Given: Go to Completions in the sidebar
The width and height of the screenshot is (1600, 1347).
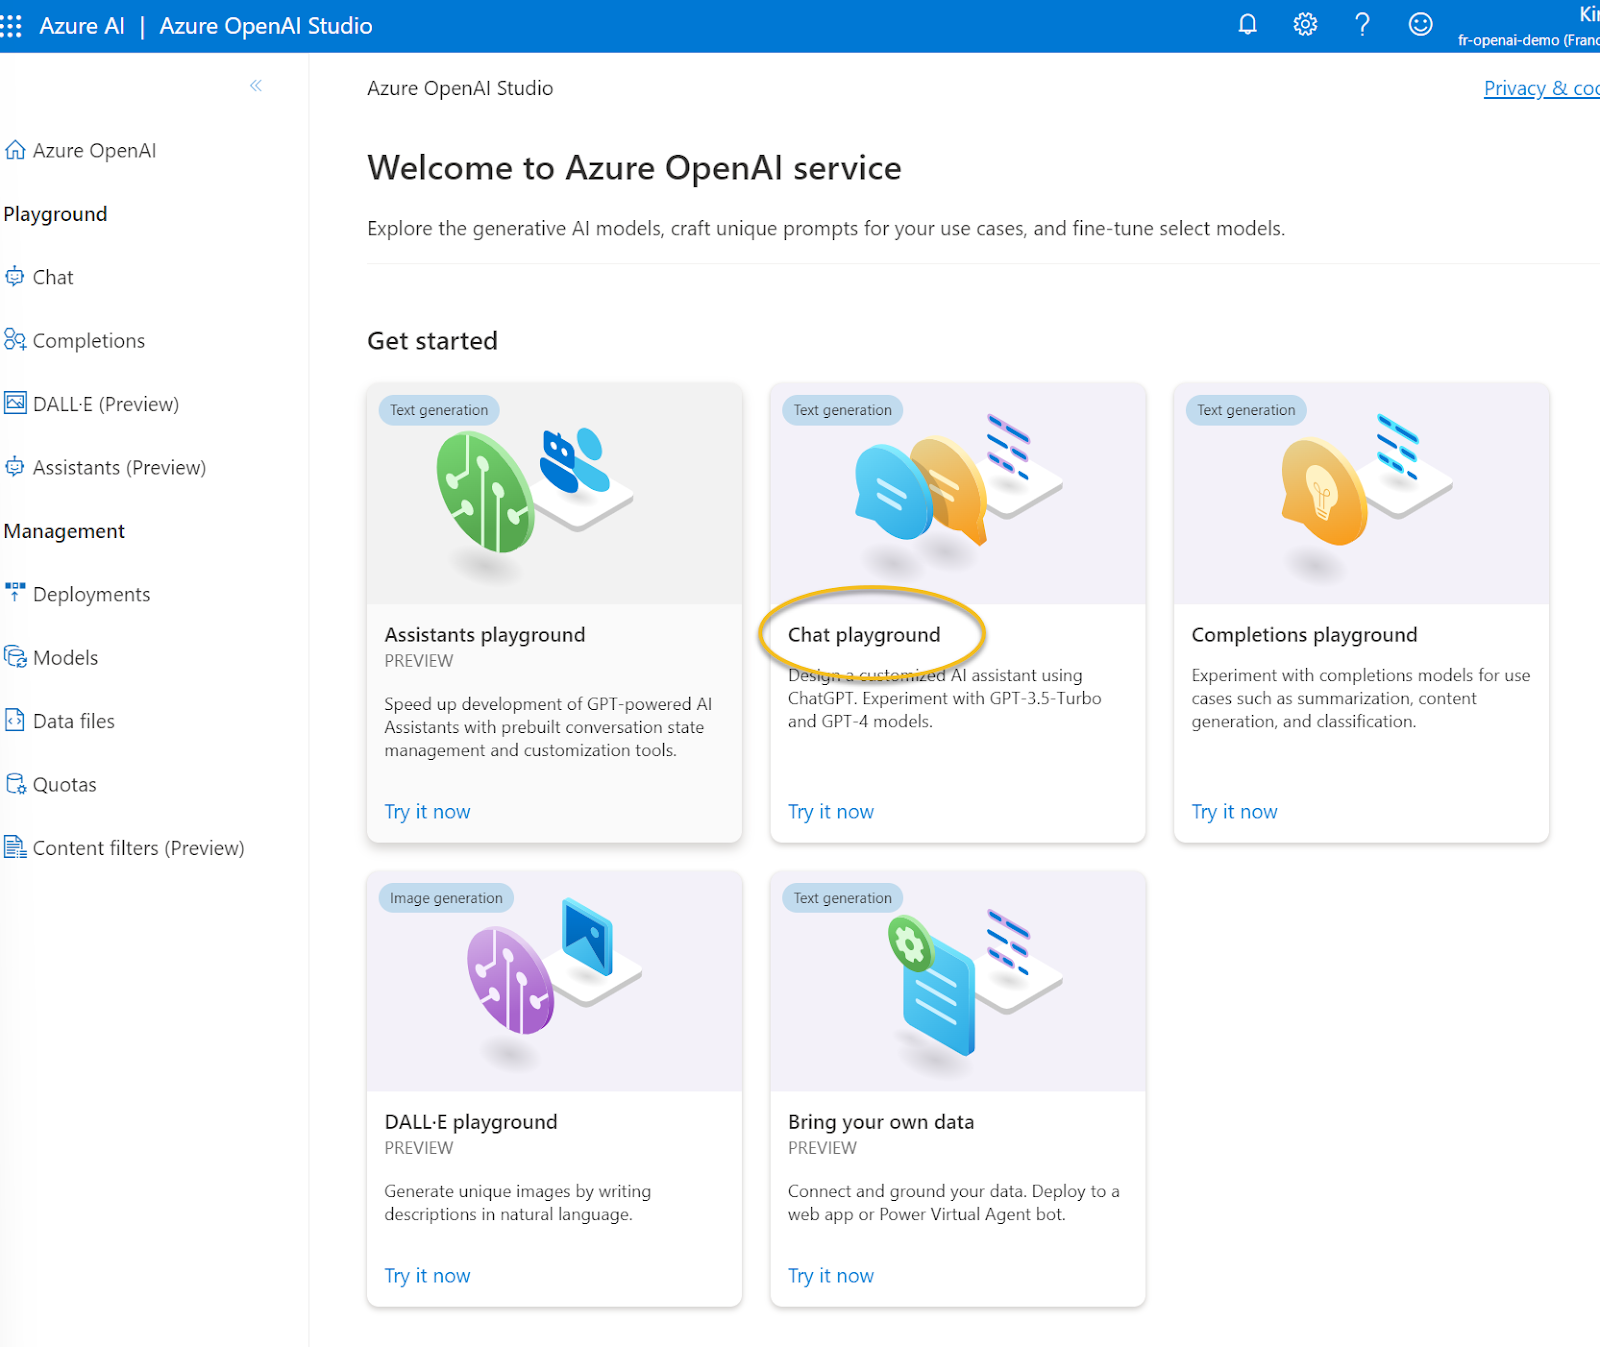Looking at the screenshot, I should pyautogui.click(x=89, y=341).
